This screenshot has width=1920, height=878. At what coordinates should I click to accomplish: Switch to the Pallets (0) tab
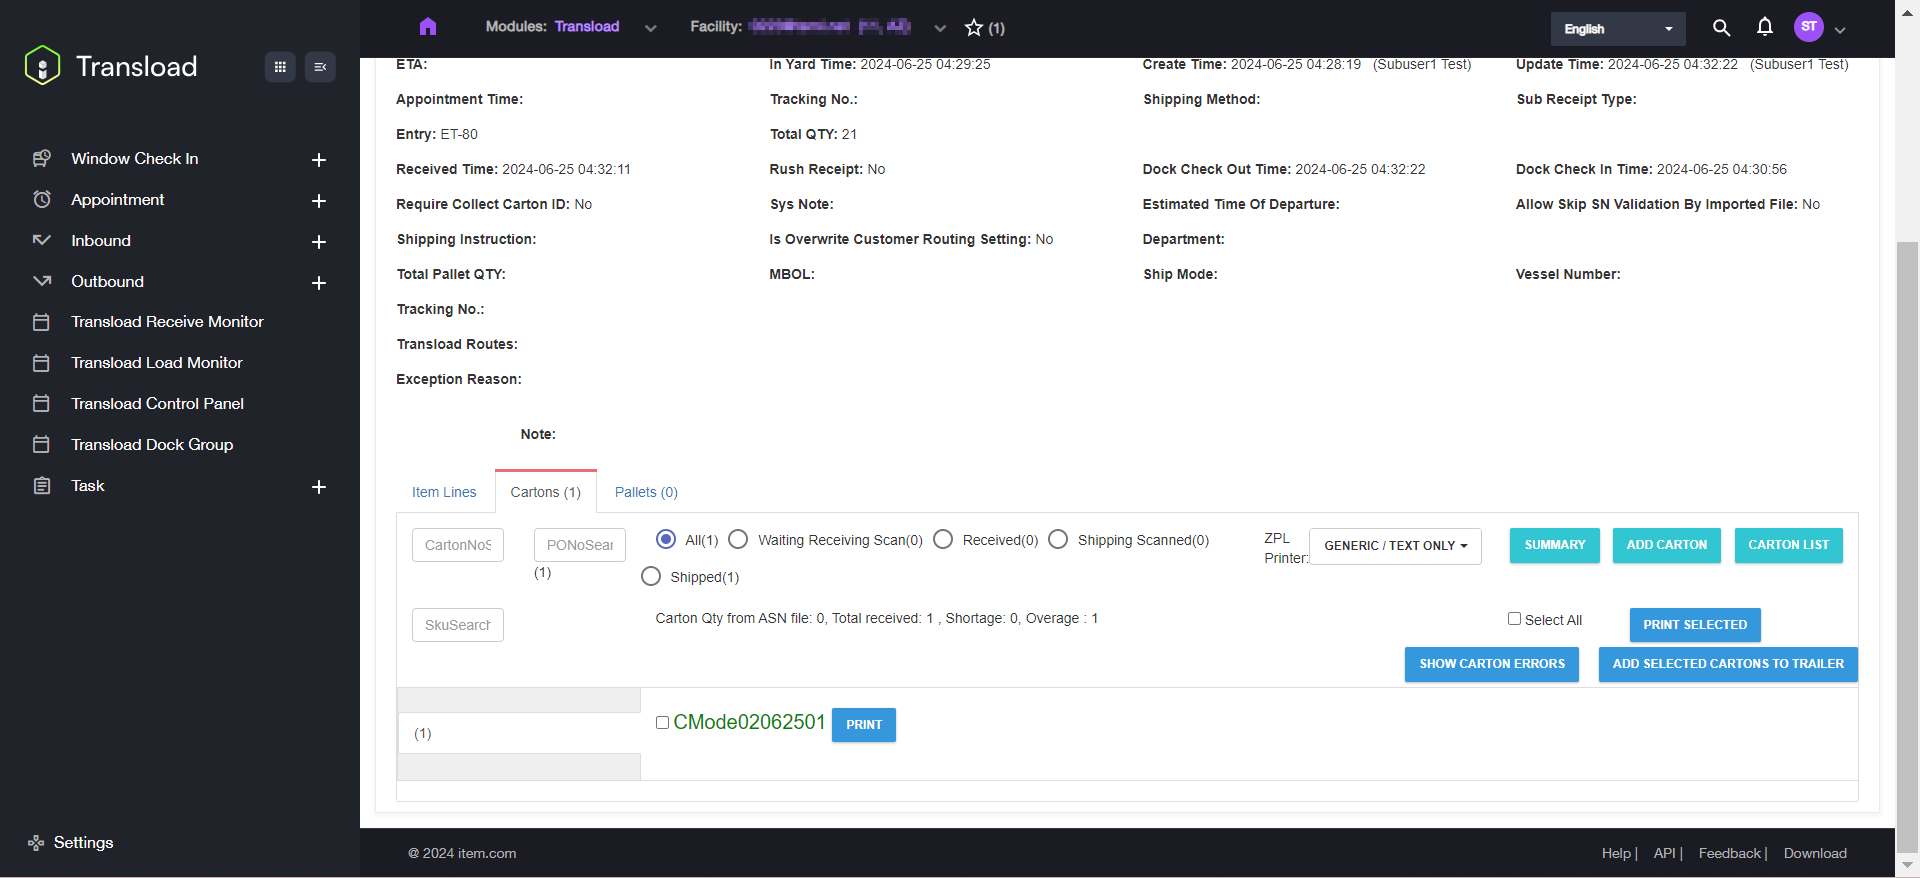[646, 492]
